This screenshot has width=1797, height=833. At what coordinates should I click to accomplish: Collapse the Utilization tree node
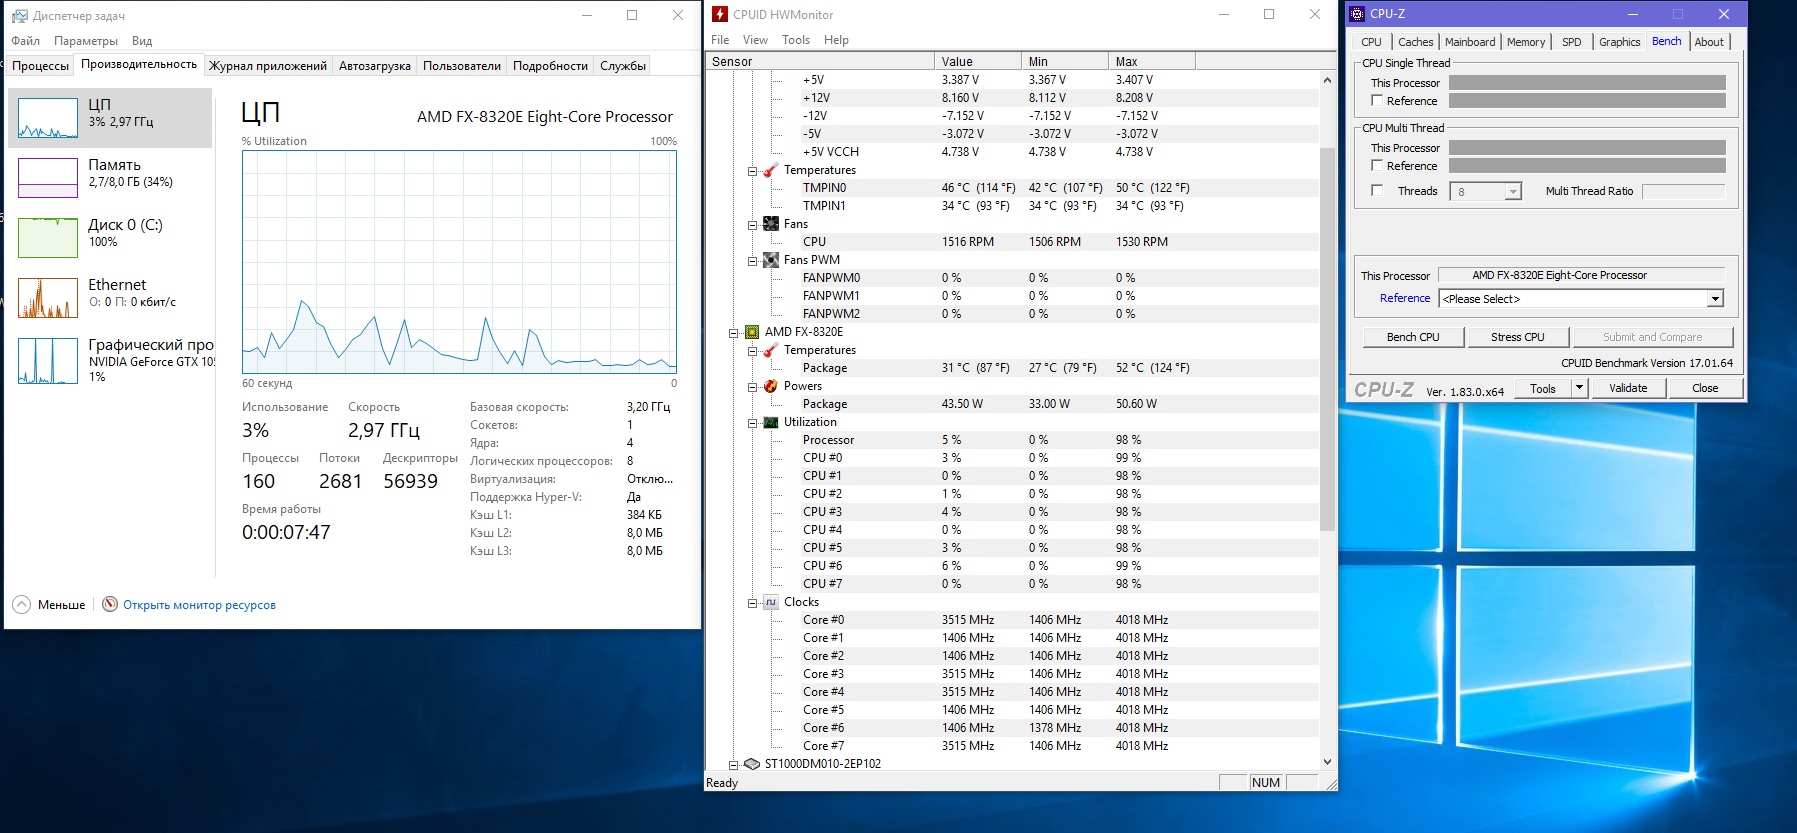[x=752, y=423]
